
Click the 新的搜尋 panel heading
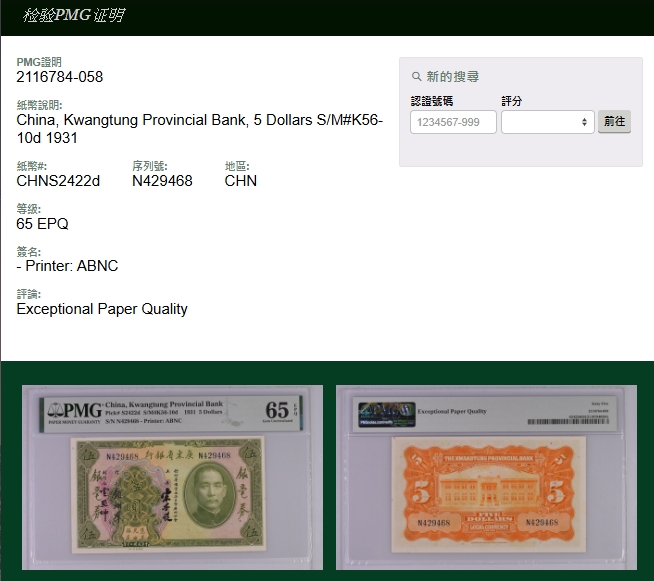(453, 77)
